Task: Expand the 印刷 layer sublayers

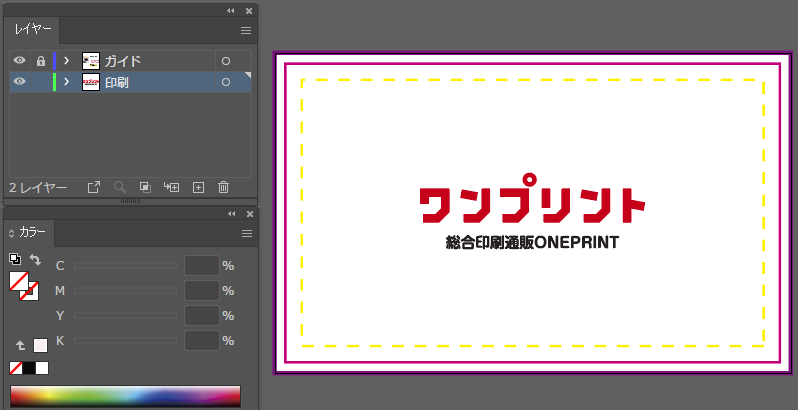Action: click(66, 82)
